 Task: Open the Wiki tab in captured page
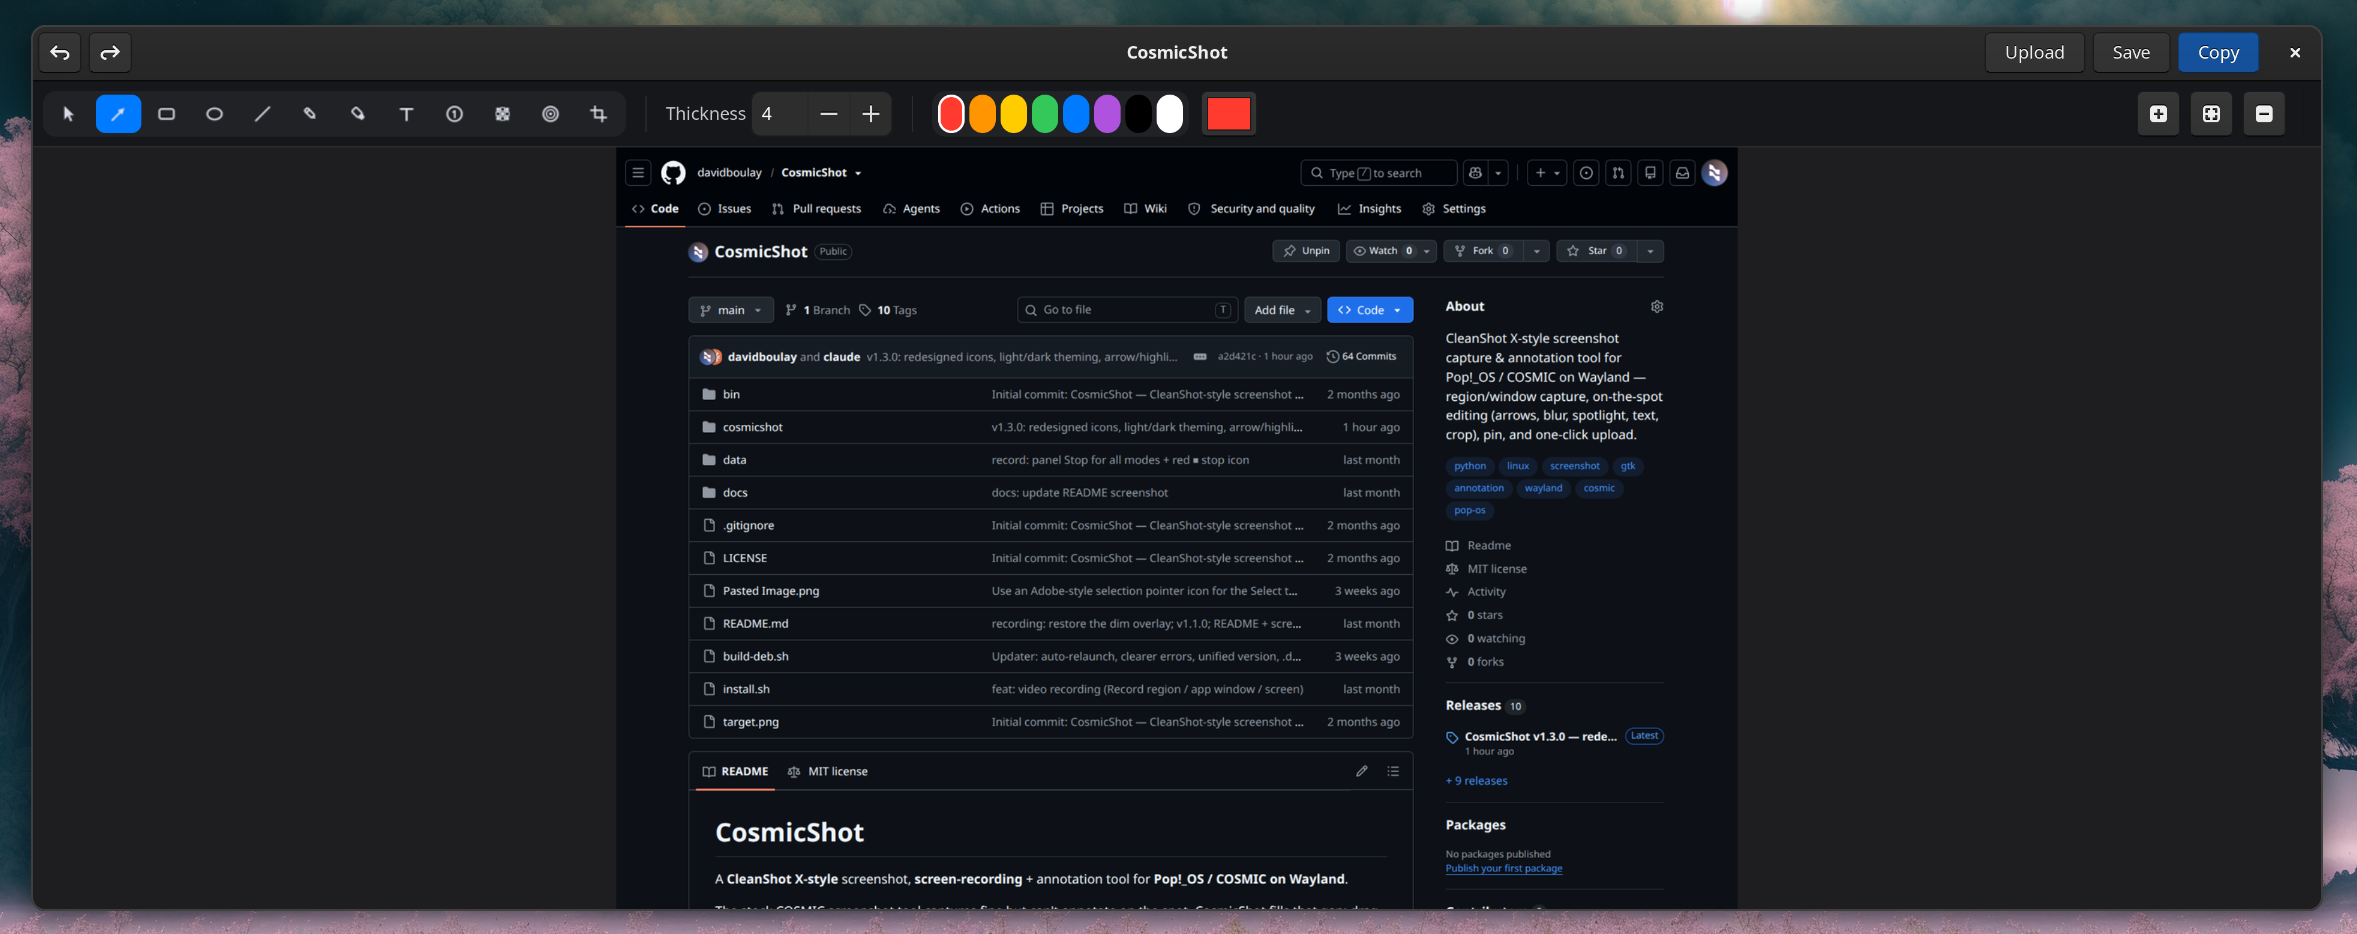pyautogui.click(x=1145, y=209)
